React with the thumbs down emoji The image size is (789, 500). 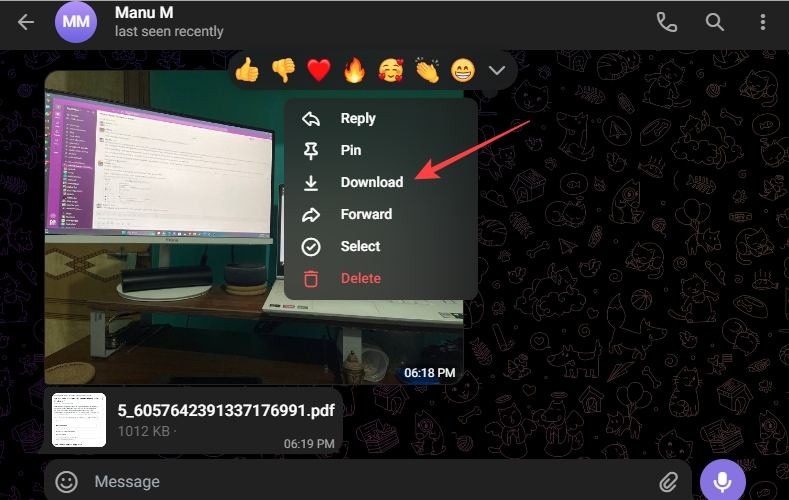pos(283,71)
